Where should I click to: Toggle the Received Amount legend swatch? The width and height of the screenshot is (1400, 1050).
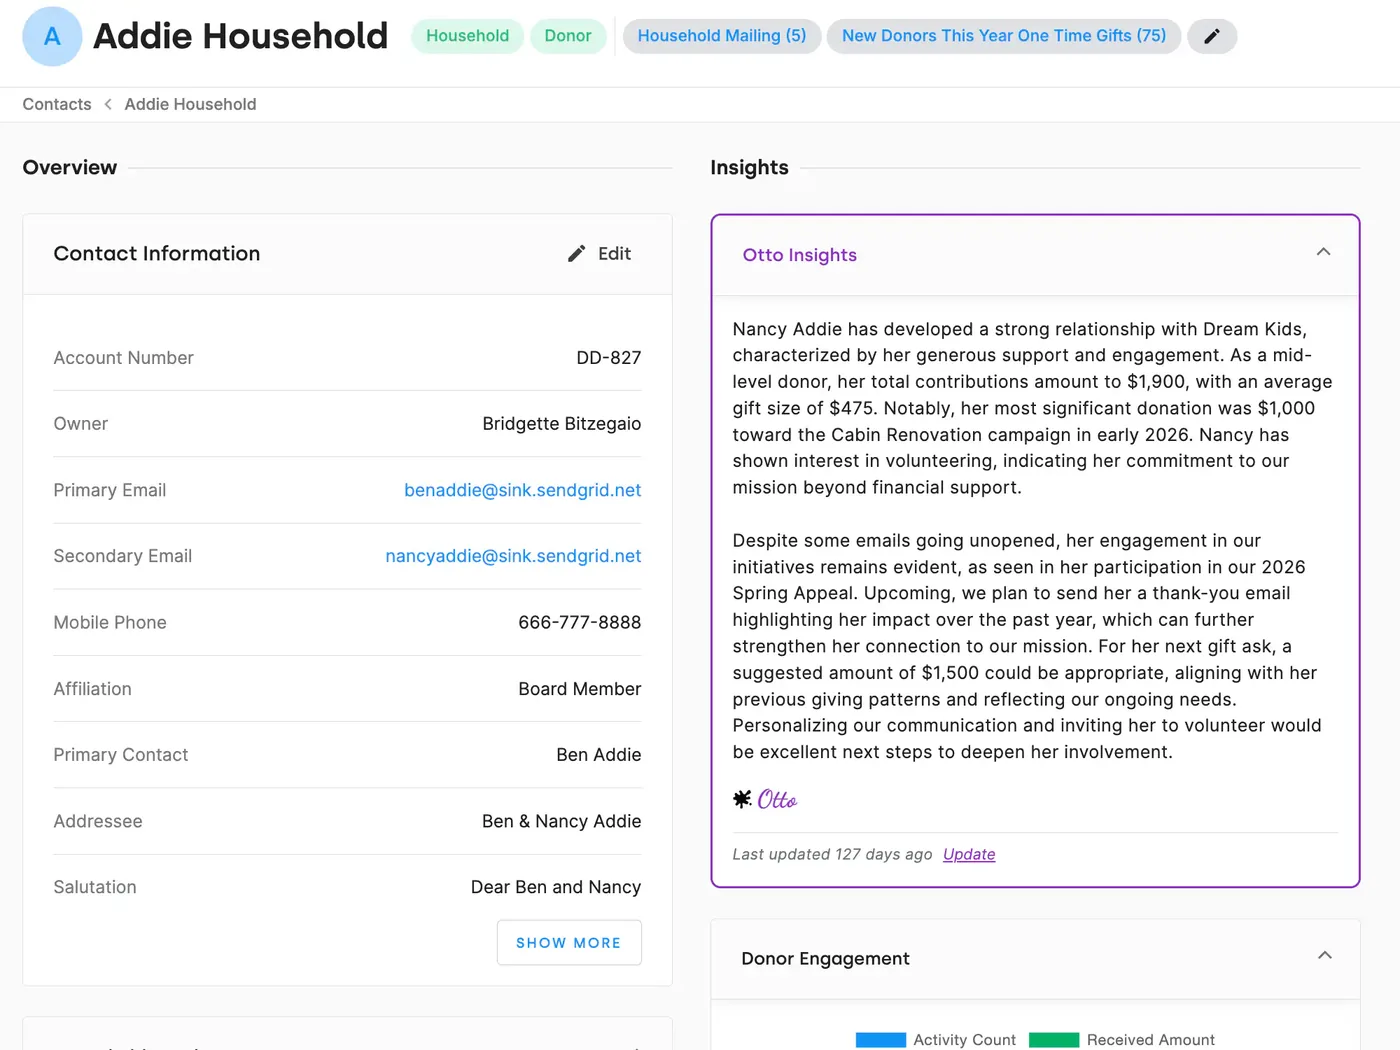(x=1054, y=1040)
